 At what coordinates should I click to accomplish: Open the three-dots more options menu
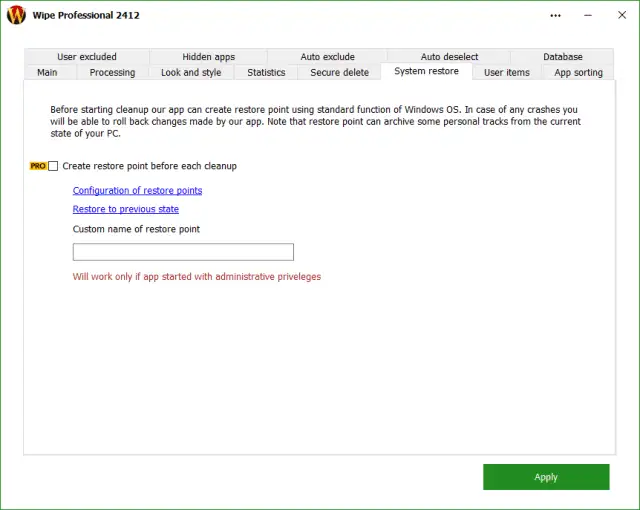555,16
